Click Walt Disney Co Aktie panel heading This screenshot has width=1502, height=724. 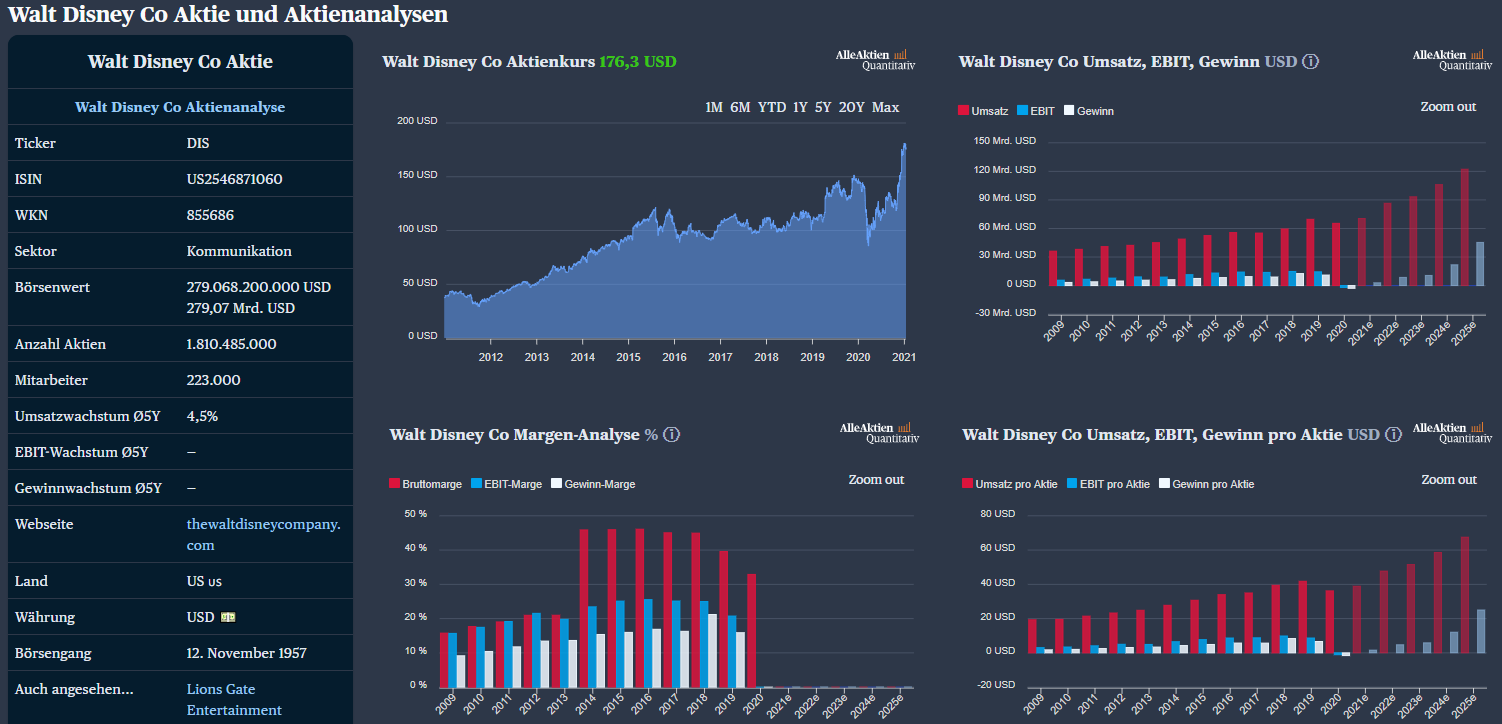[180, 62]
